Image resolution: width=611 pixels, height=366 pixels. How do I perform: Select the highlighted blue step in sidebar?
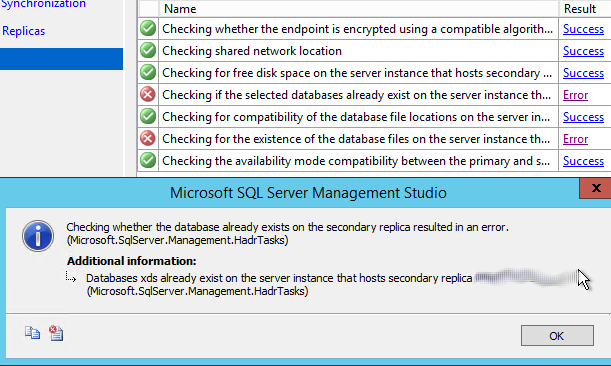[61, 59]
